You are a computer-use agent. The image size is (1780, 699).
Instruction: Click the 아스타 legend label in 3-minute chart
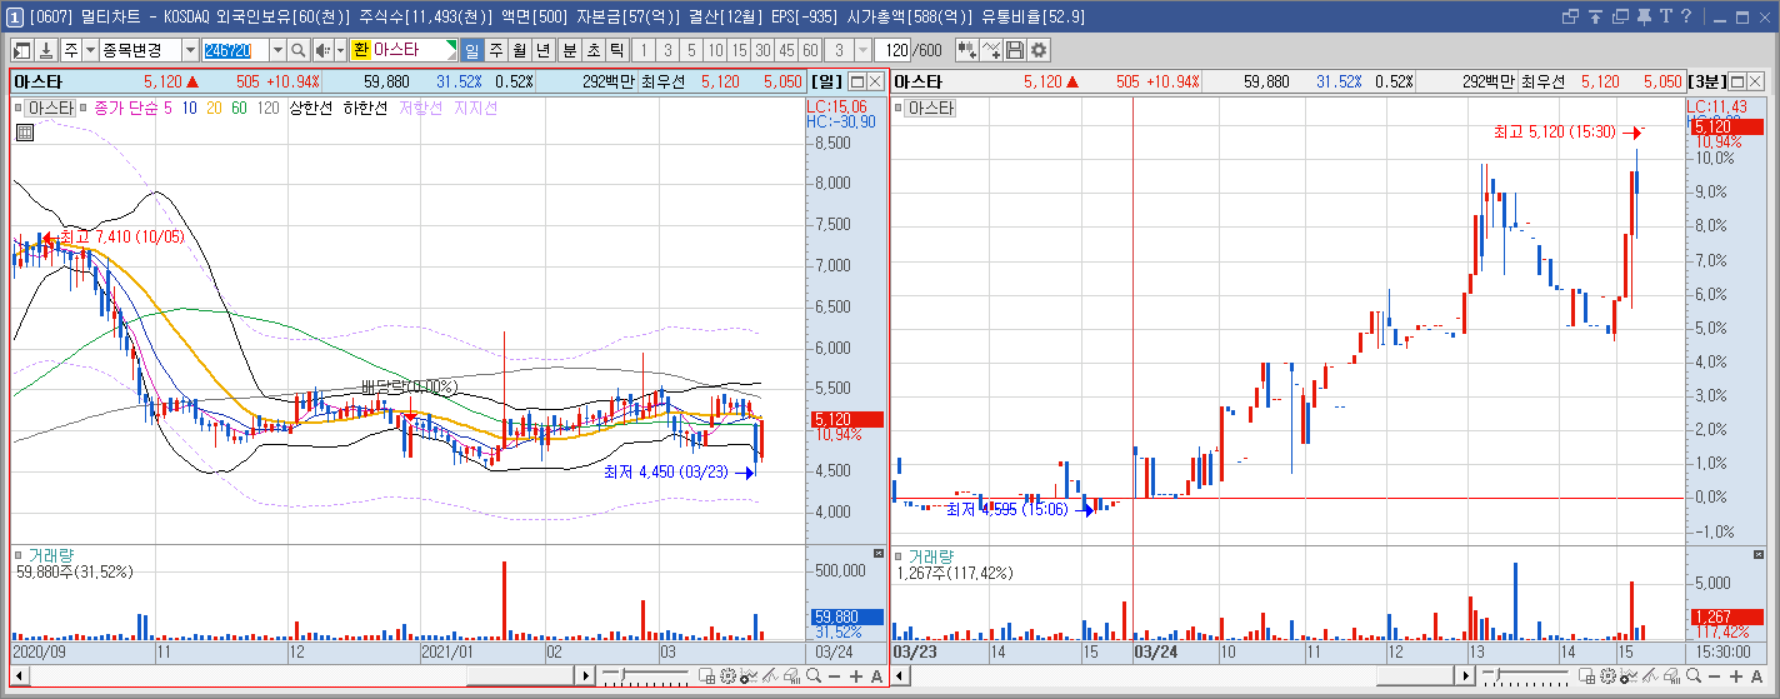[x=930, y=108]
